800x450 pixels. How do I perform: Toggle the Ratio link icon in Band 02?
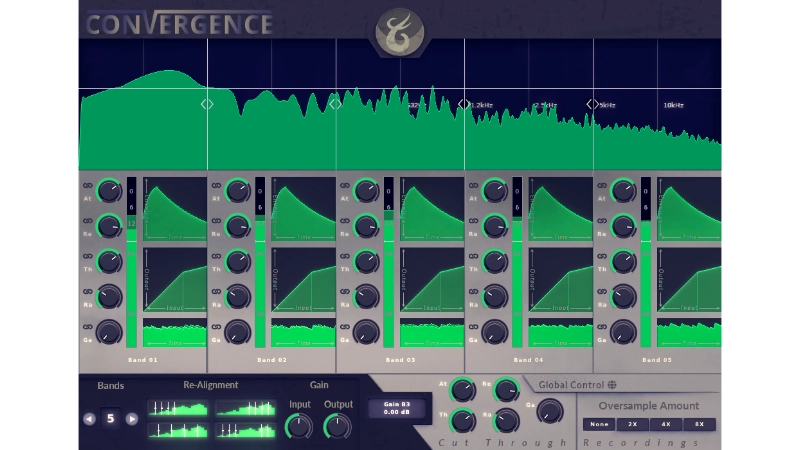(x=216, y=291)
